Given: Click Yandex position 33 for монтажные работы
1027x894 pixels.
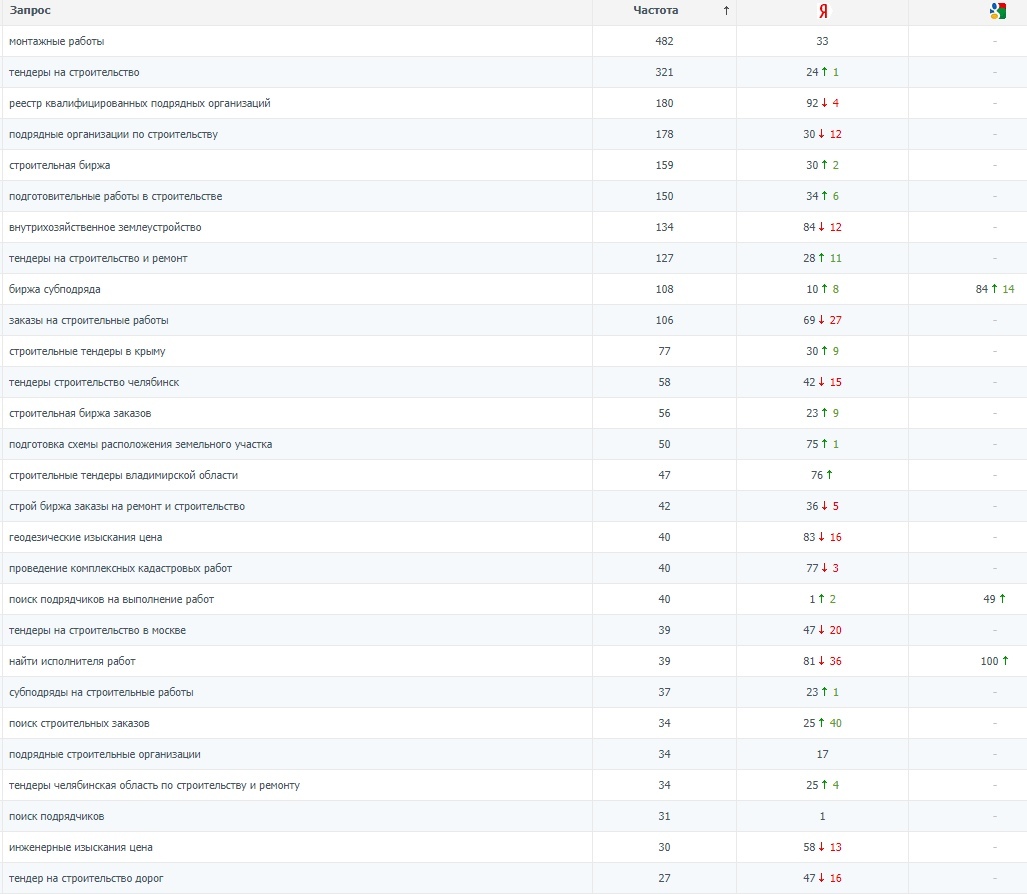Looking at the screenshot, I should [822, 41].
